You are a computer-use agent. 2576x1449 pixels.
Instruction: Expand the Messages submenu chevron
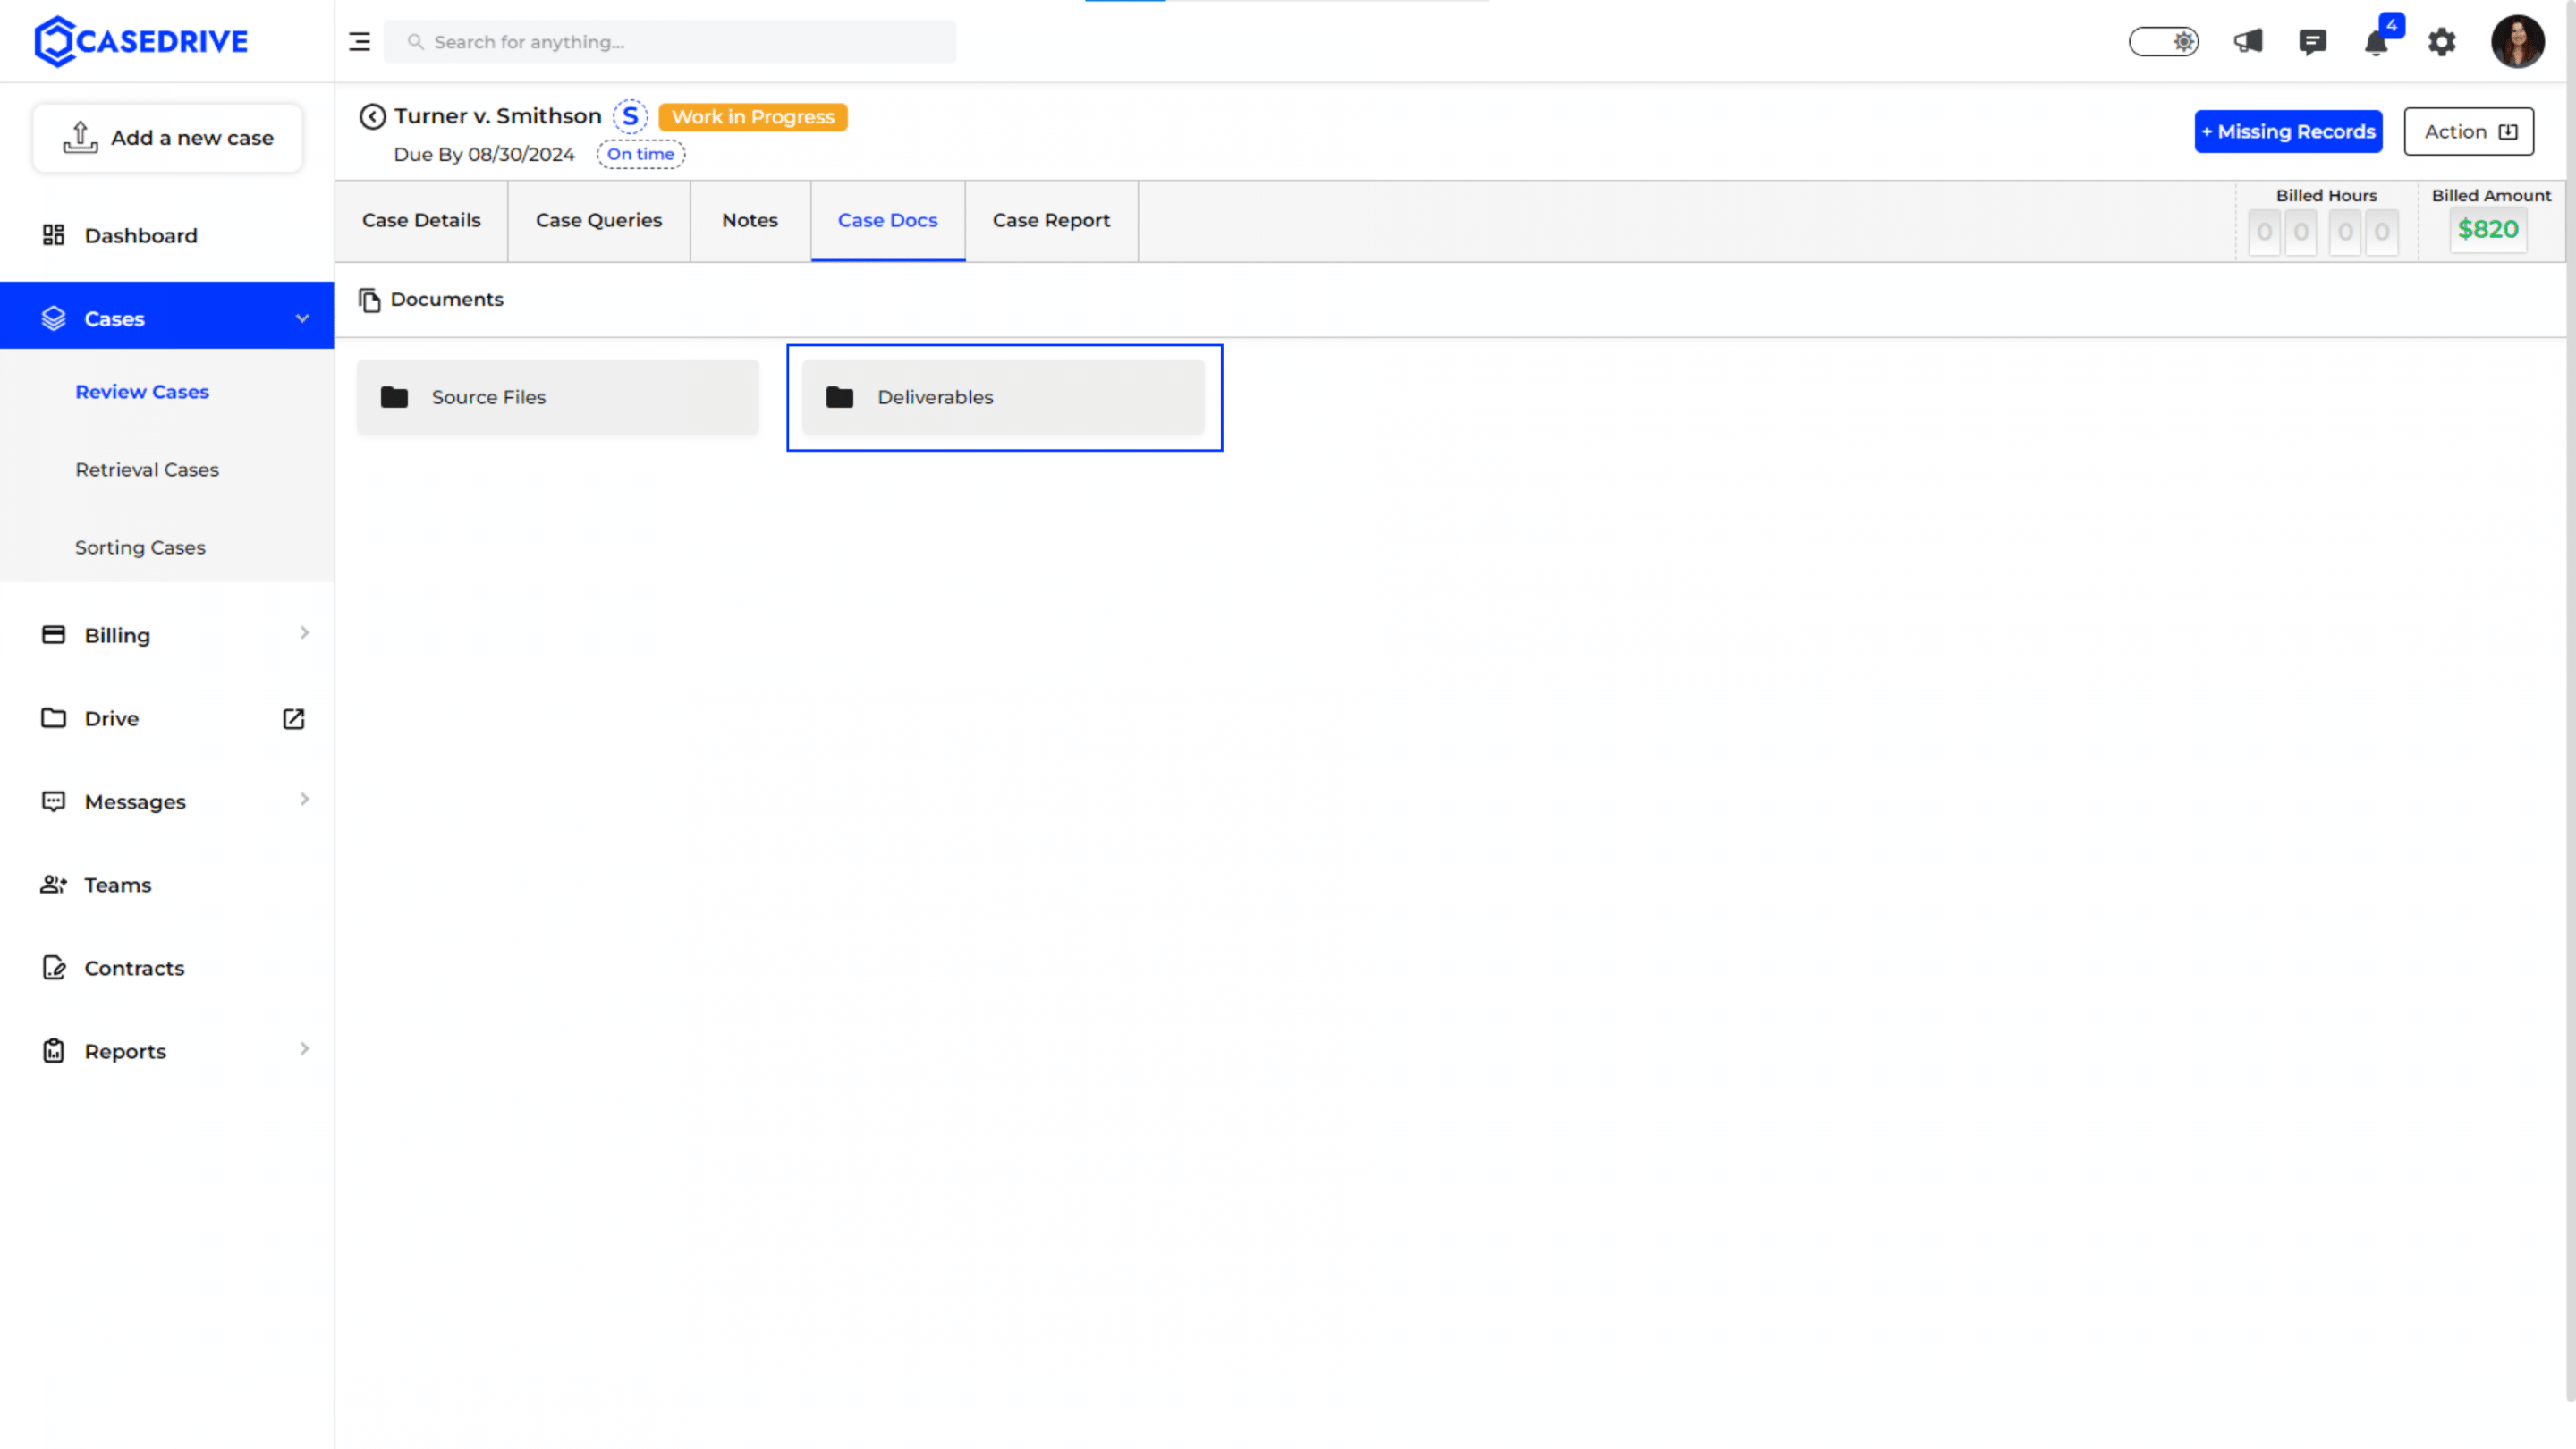(304, 799)
